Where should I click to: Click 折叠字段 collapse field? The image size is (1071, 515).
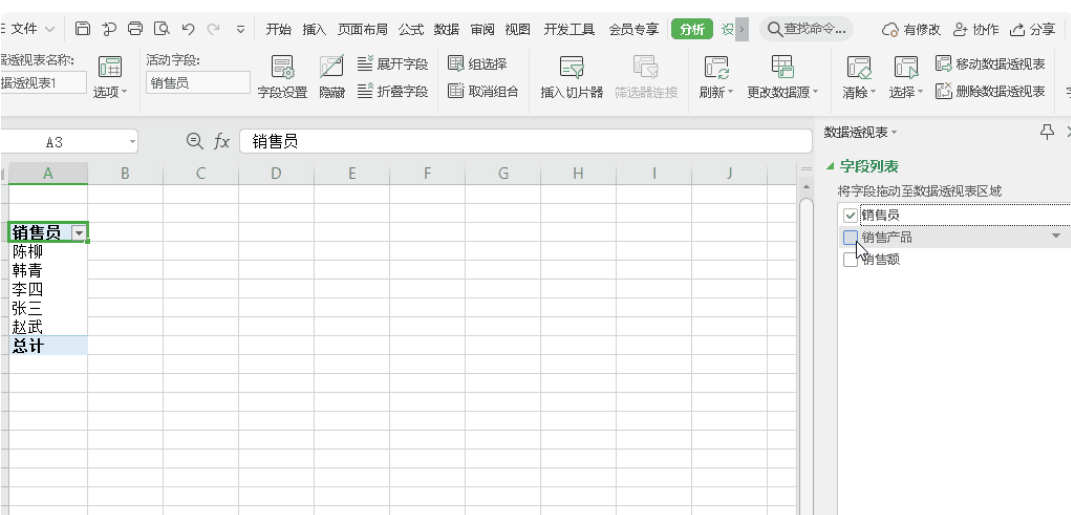point(393,91)
